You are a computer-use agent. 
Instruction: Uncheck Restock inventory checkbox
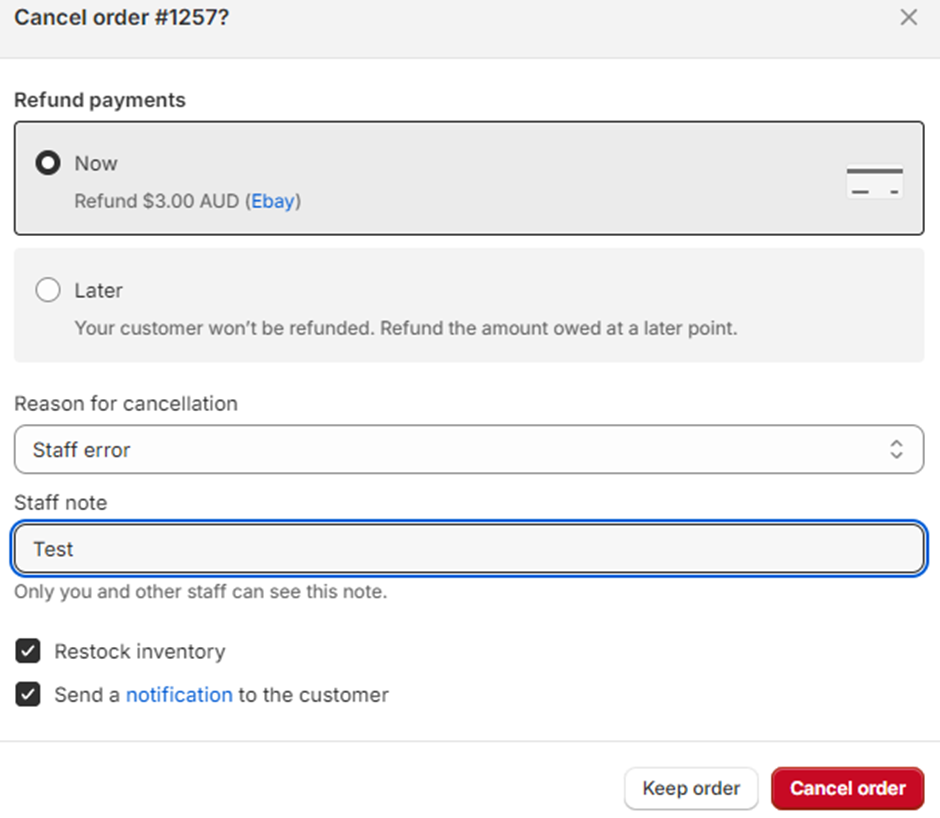coord(28,651)
